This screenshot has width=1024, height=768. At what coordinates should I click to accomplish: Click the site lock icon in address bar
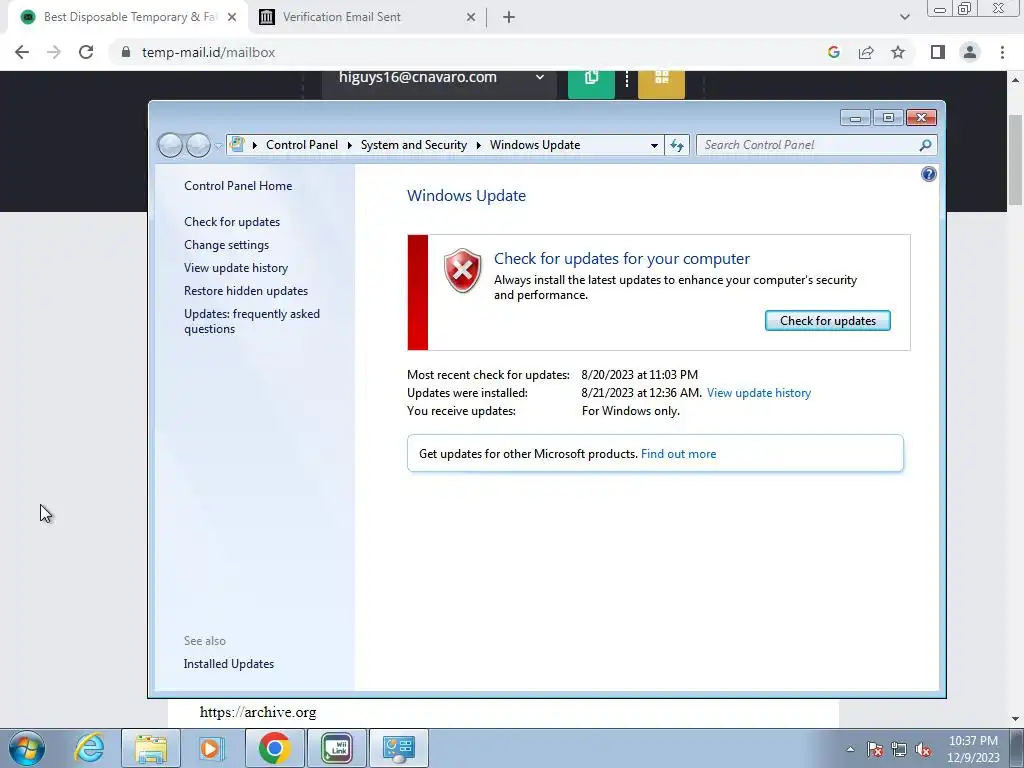coord(126,52)
